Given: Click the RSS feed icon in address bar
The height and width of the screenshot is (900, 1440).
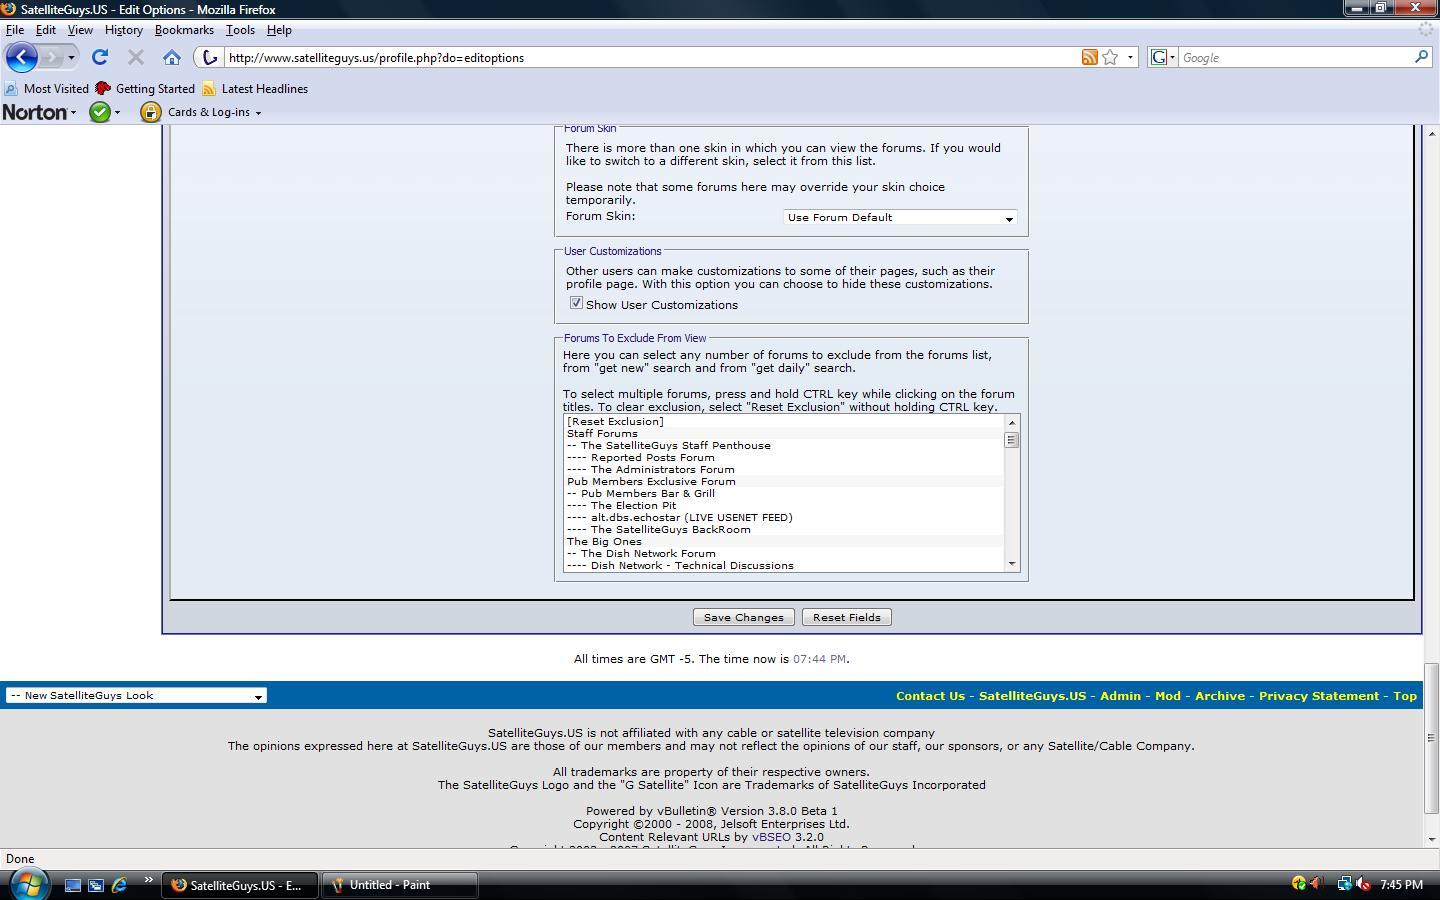Looking at the screenshot, I should [1090, 57].
